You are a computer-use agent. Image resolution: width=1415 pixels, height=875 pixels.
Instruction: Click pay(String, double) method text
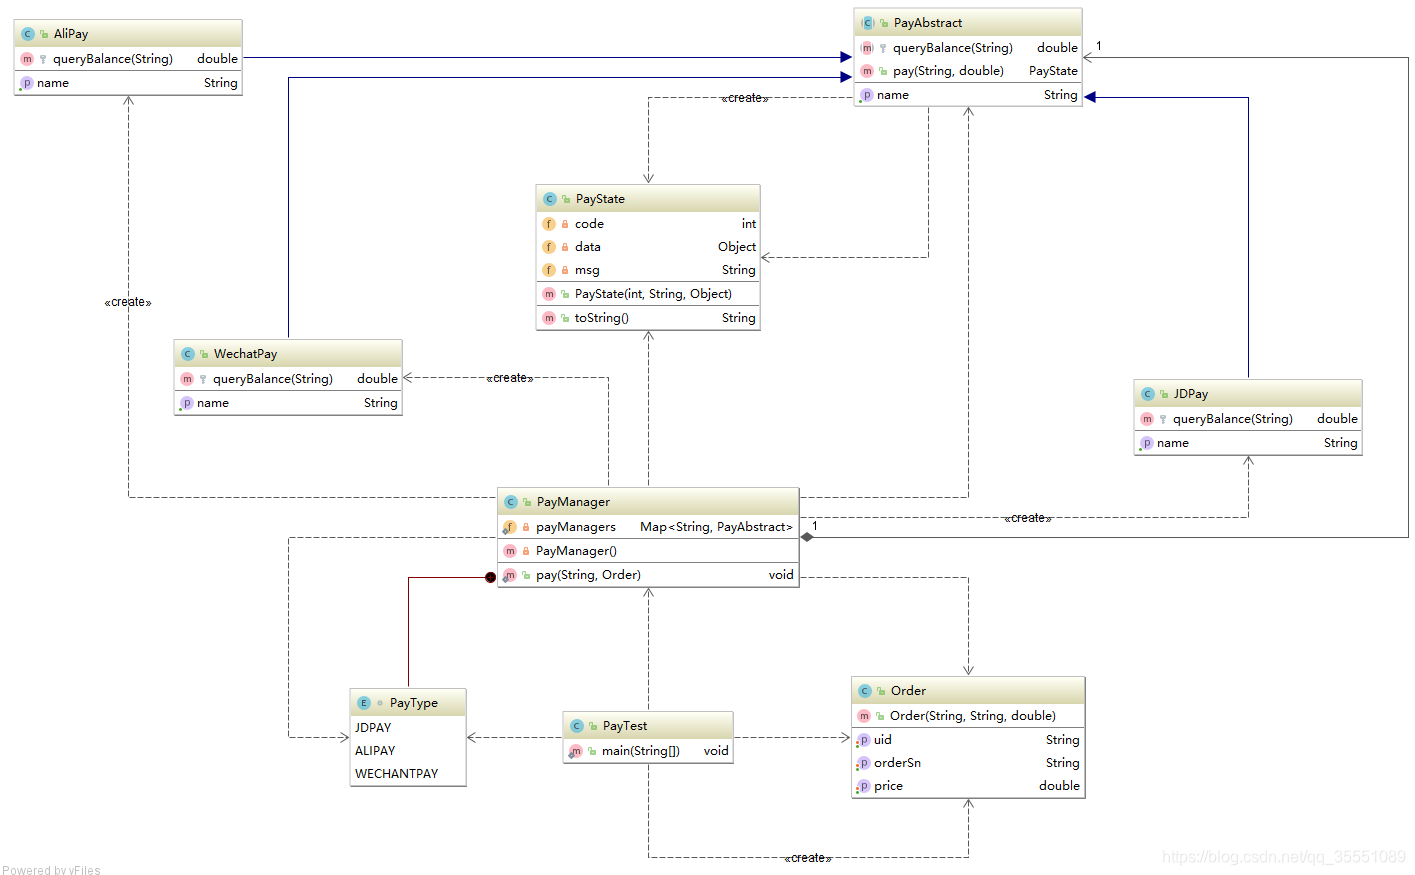point(948,71)
